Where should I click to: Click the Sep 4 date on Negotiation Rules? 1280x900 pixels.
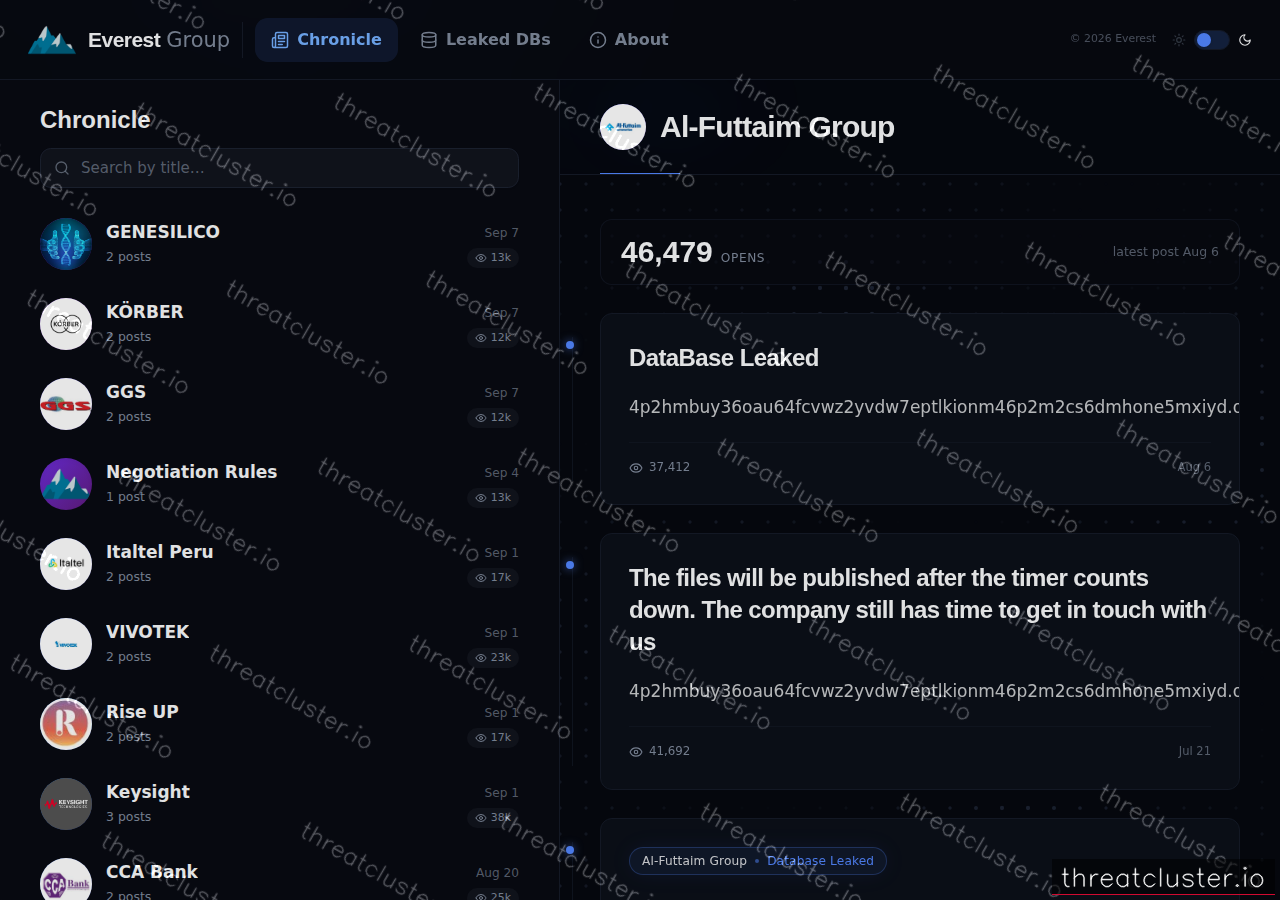[502, 473]
